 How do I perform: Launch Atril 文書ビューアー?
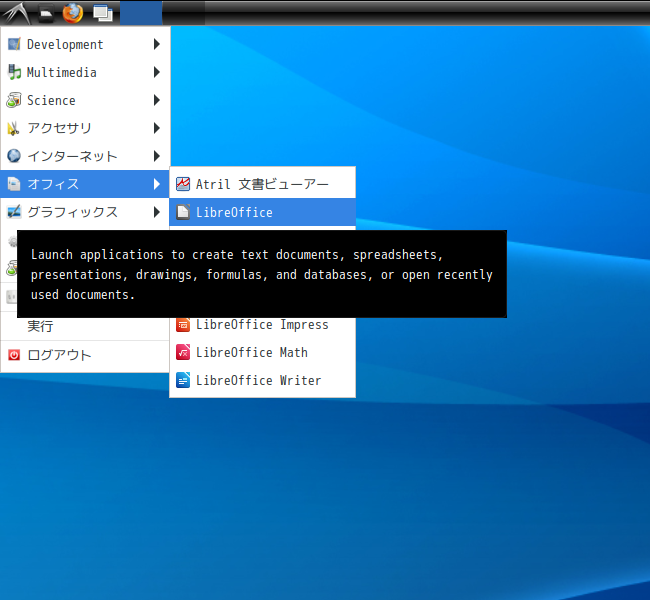262,184
